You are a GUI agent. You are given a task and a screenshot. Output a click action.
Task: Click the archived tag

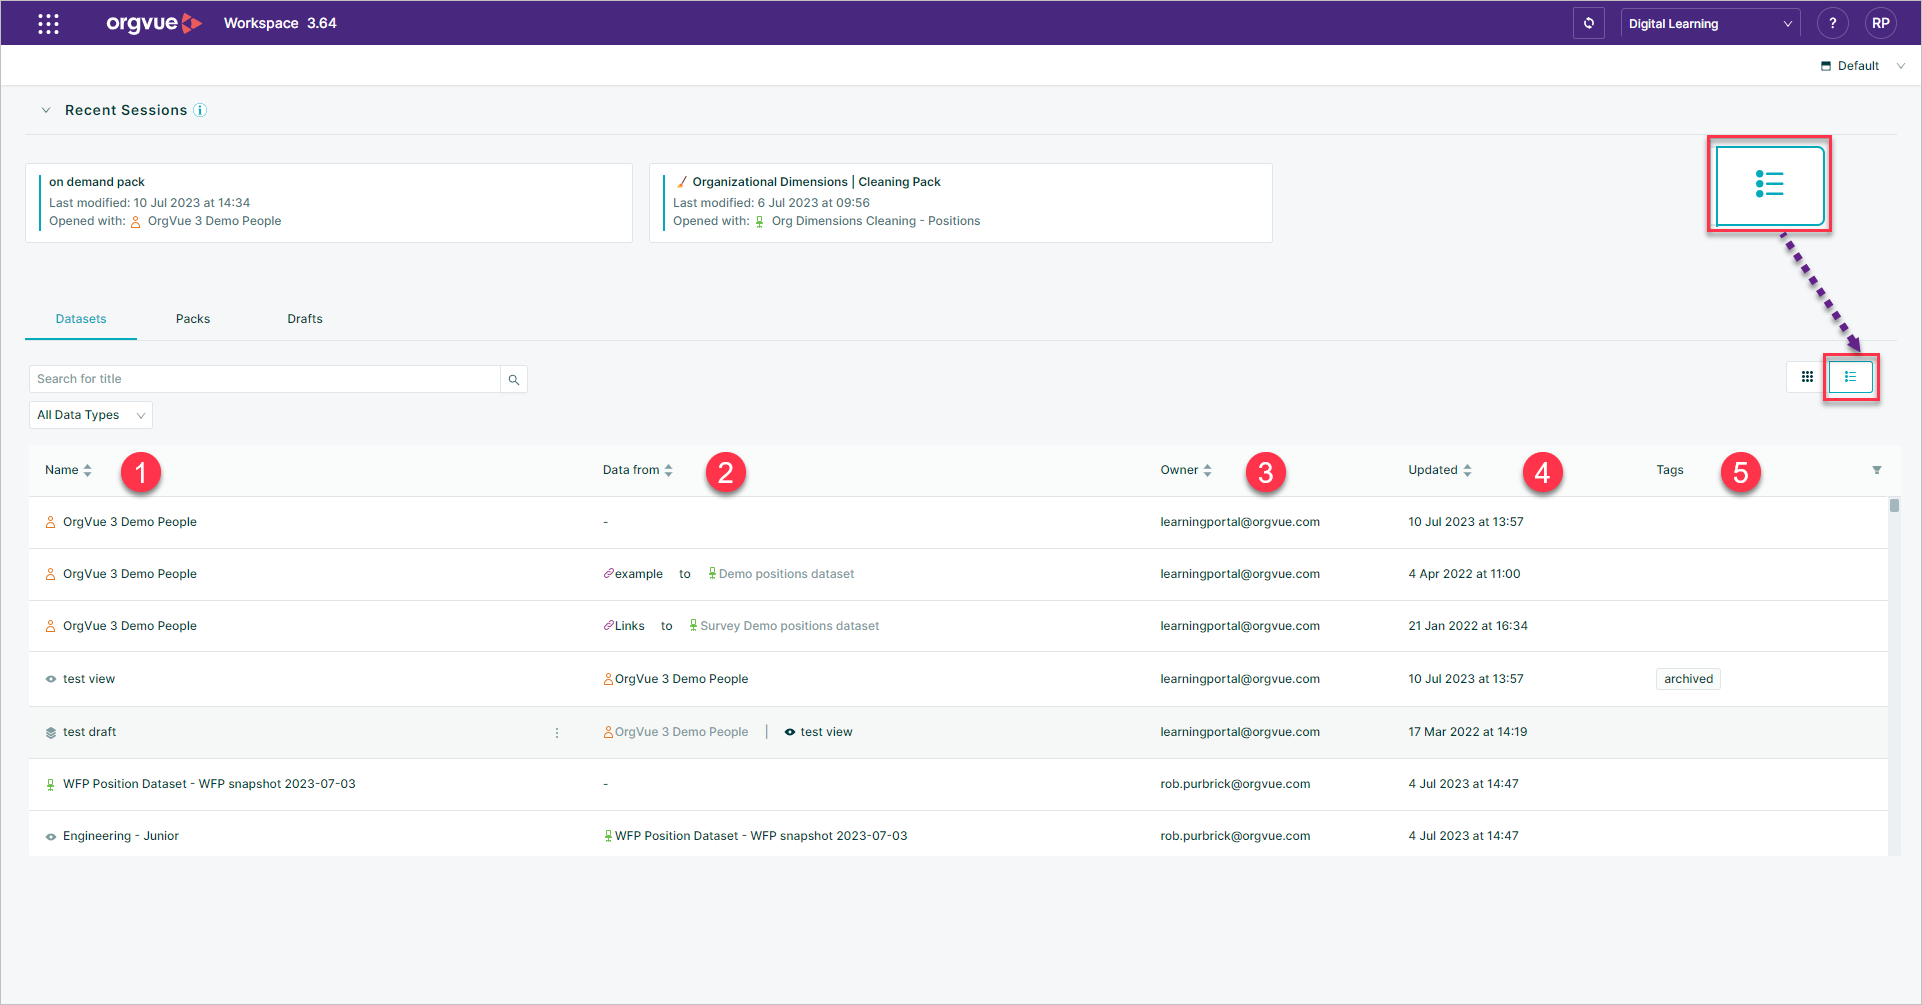point(1688,679)
